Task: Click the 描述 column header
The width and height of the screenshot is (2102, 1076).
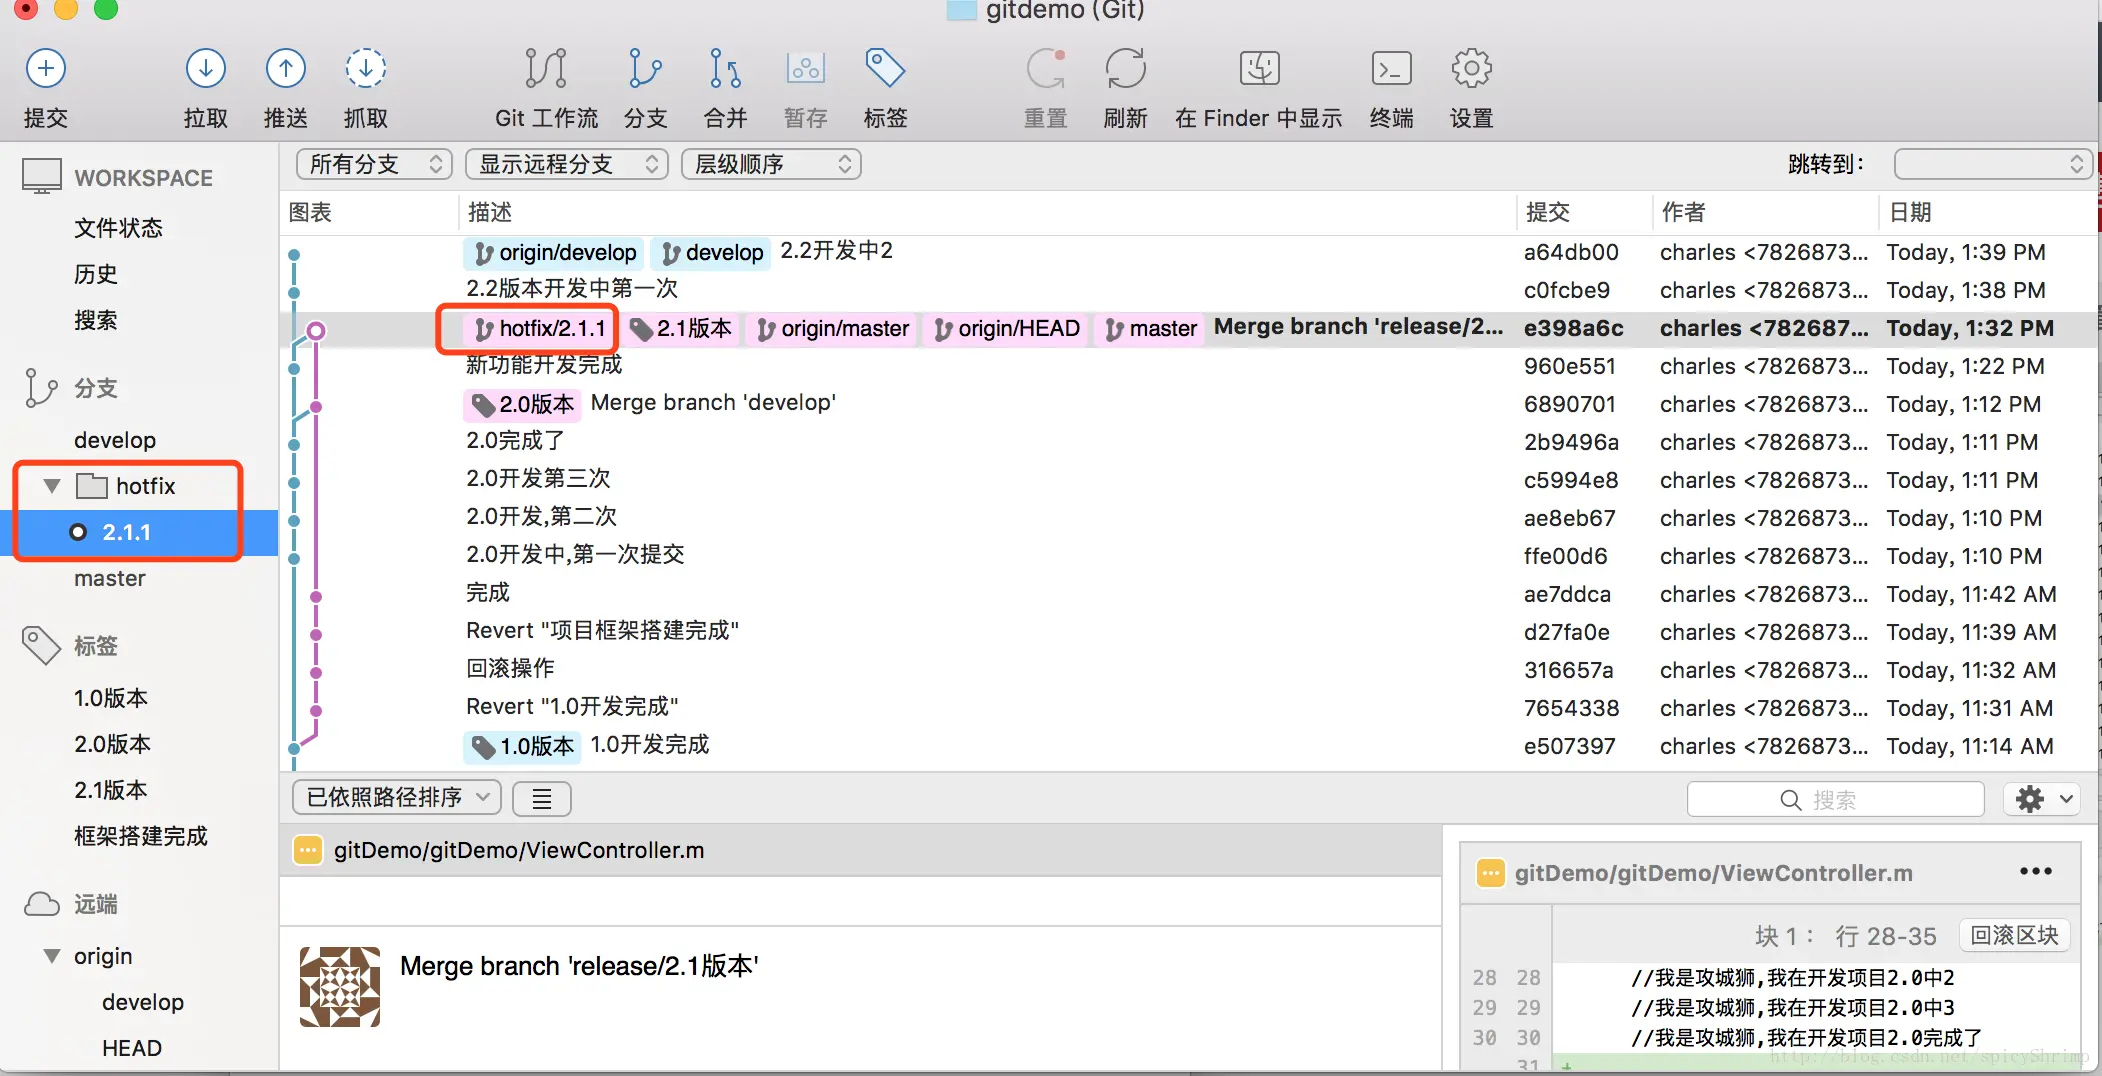Action: (490, 212)
